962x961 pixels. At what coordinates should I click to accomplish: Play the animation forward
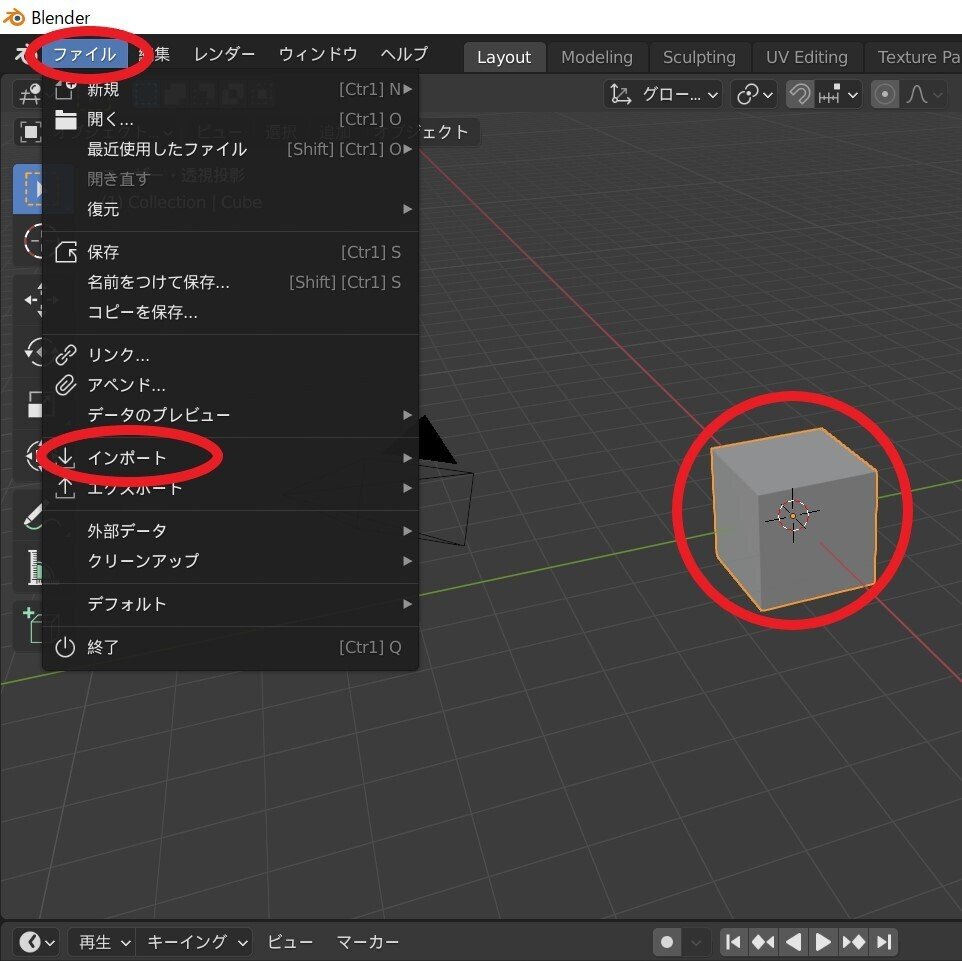[x=823, y=941]
